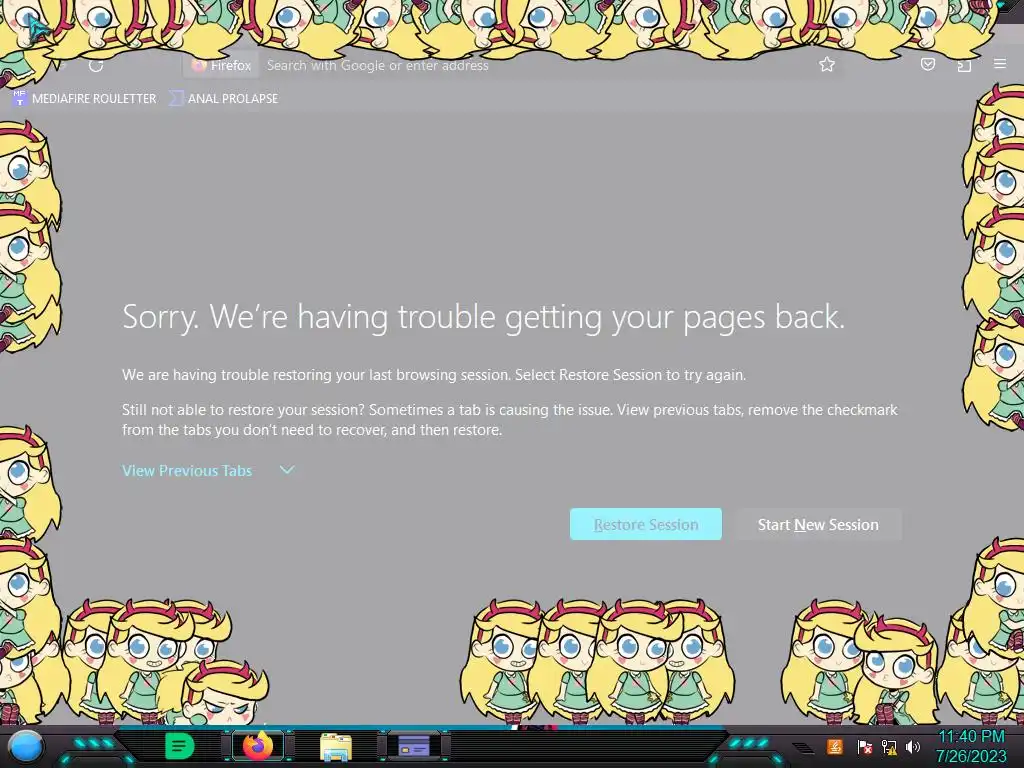
Task: Reload the page with the refresh icon
Action: click(96, 65)
